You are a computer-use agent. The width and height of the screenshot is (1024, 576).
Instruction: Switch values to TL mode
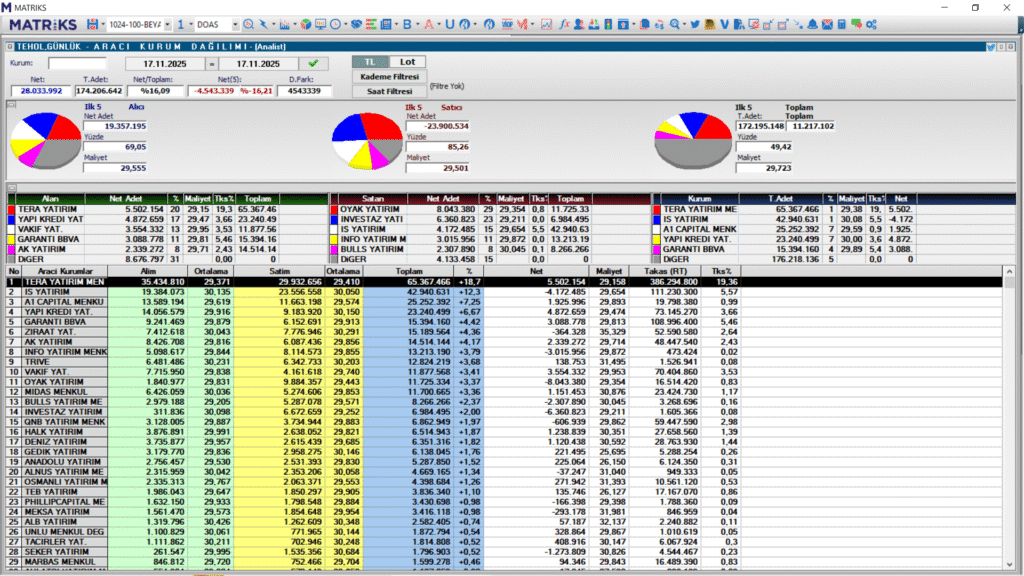[x=370, y=61]
